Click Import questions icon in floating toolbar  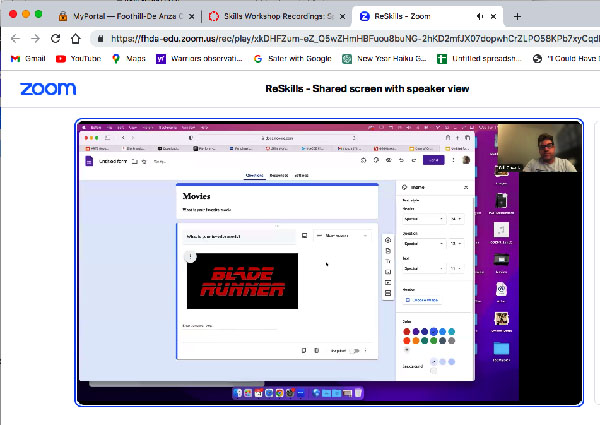click(388, 251)
